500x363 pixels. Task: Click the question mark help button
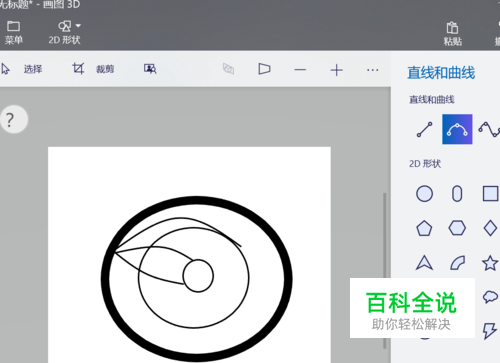14,119
